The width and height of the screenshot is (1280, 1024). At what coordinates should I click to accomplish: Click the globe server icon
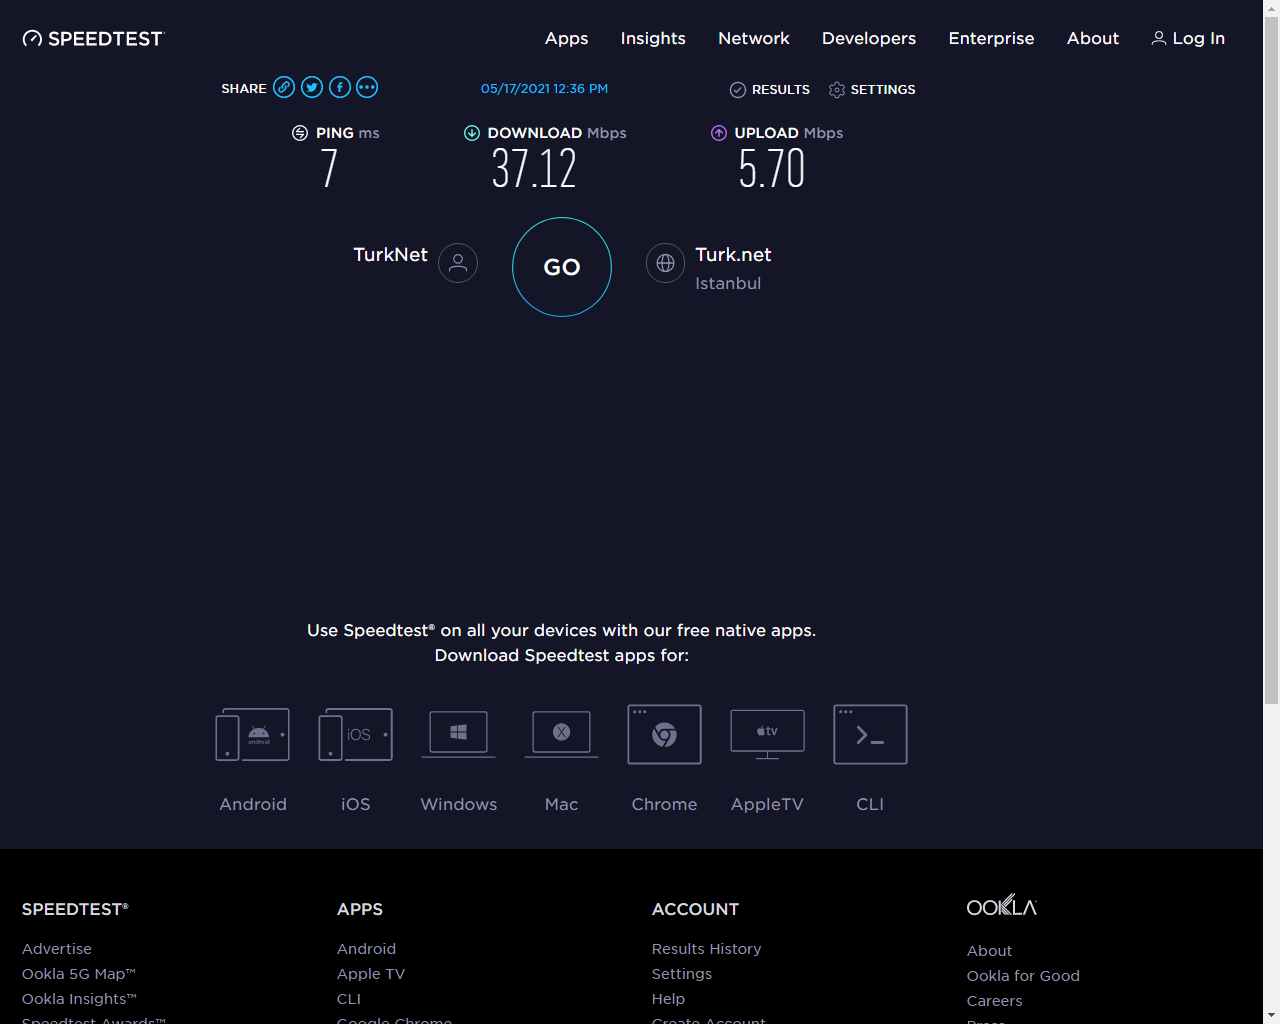[665, 263]
